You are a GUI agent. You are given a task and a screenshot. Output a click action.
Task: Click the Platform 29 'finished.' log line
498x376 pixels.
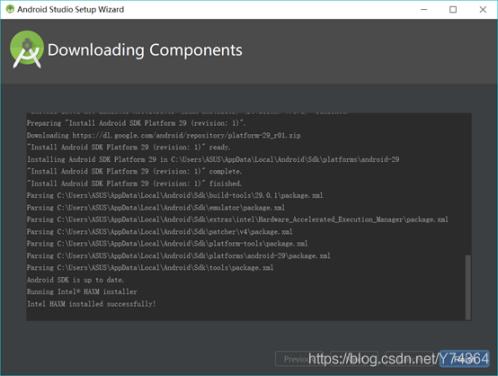pos(134,183)
